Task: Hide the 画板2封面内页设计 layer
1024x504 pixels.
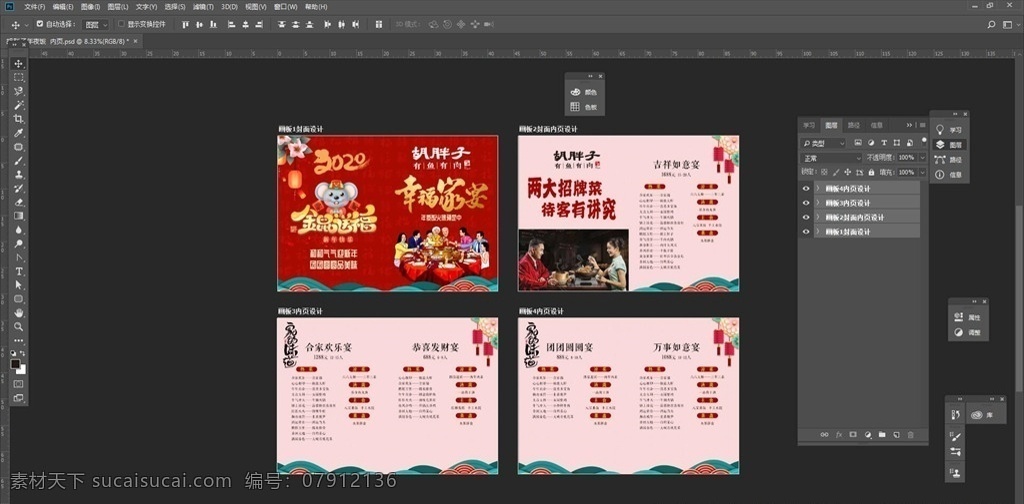Action: click(x=806, y=217)
